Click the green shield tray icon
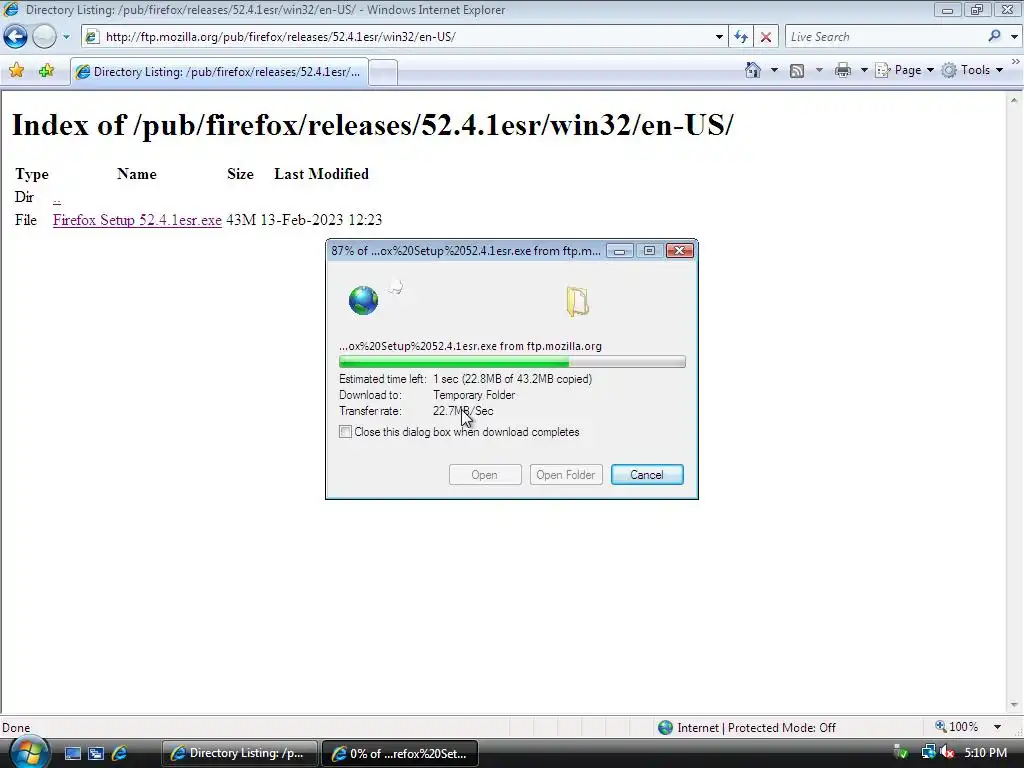 901,753
